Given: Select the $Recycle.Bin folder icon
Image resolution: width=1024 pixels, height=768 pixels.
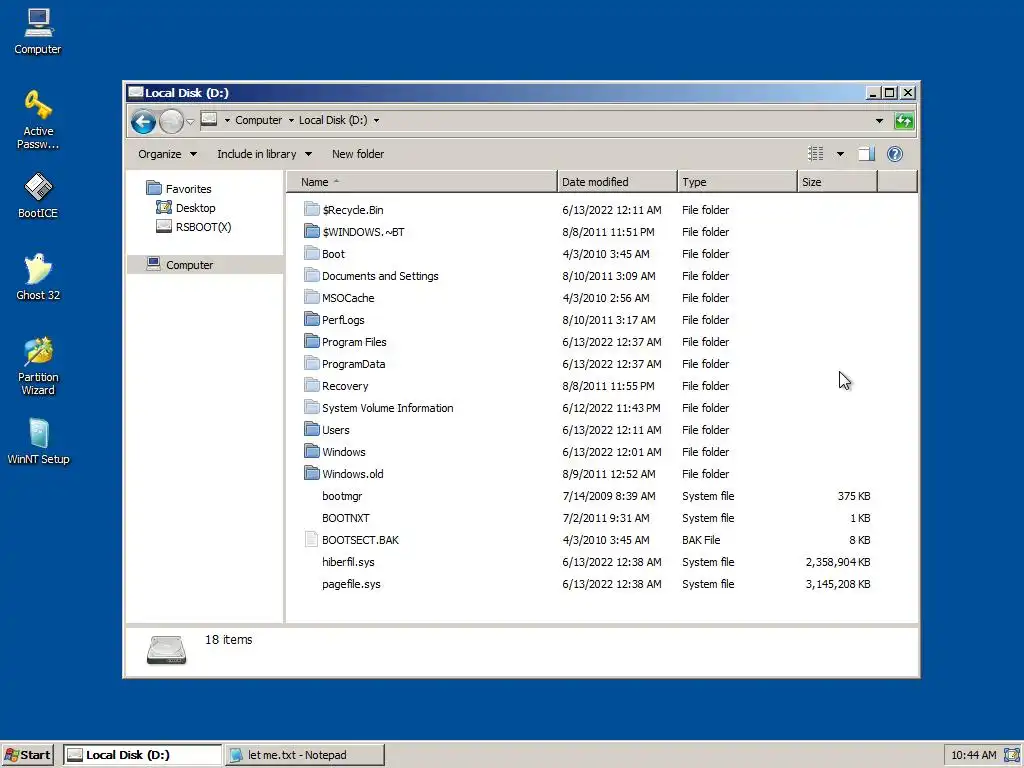Looking at the screenshot, I should [x=312, y=210].
